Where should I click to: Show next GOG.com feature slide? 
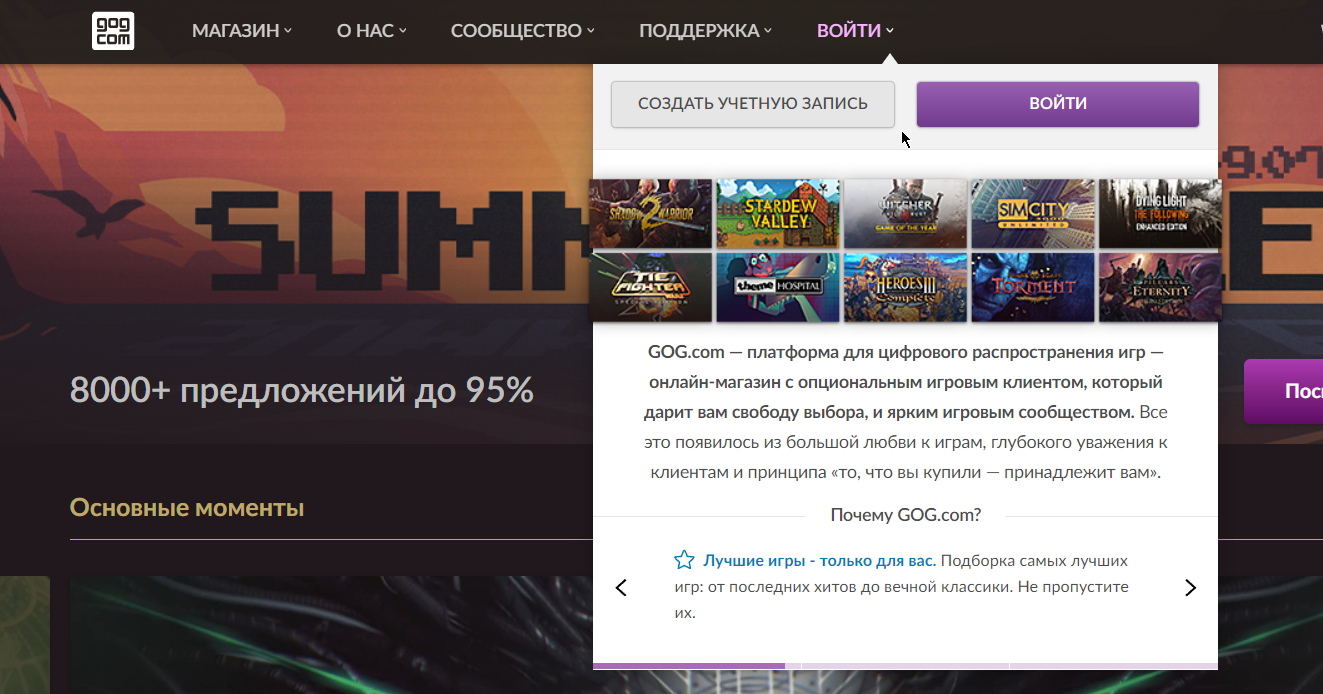[x=1190, y=587]
